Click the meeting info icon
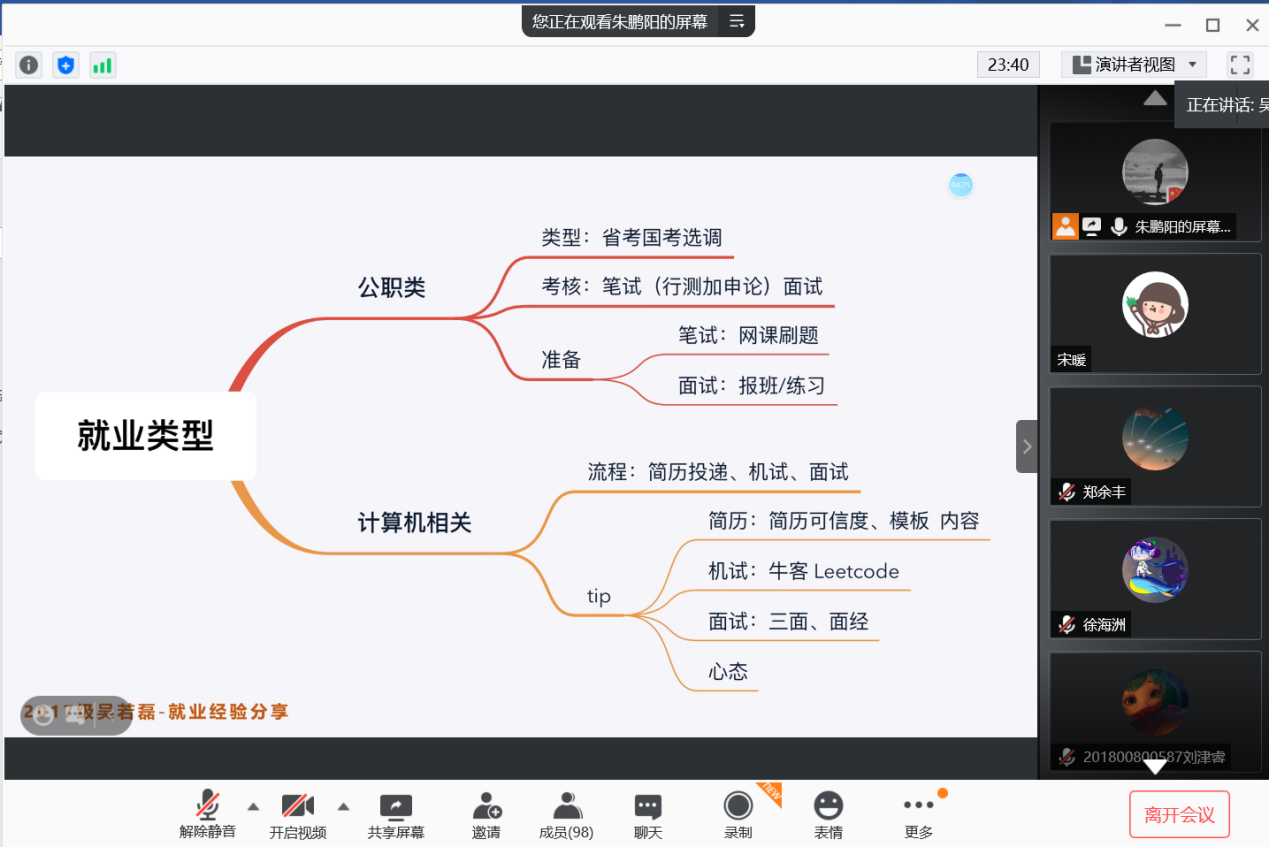The height and width of the screenshot is (847, 1269). 29,65
